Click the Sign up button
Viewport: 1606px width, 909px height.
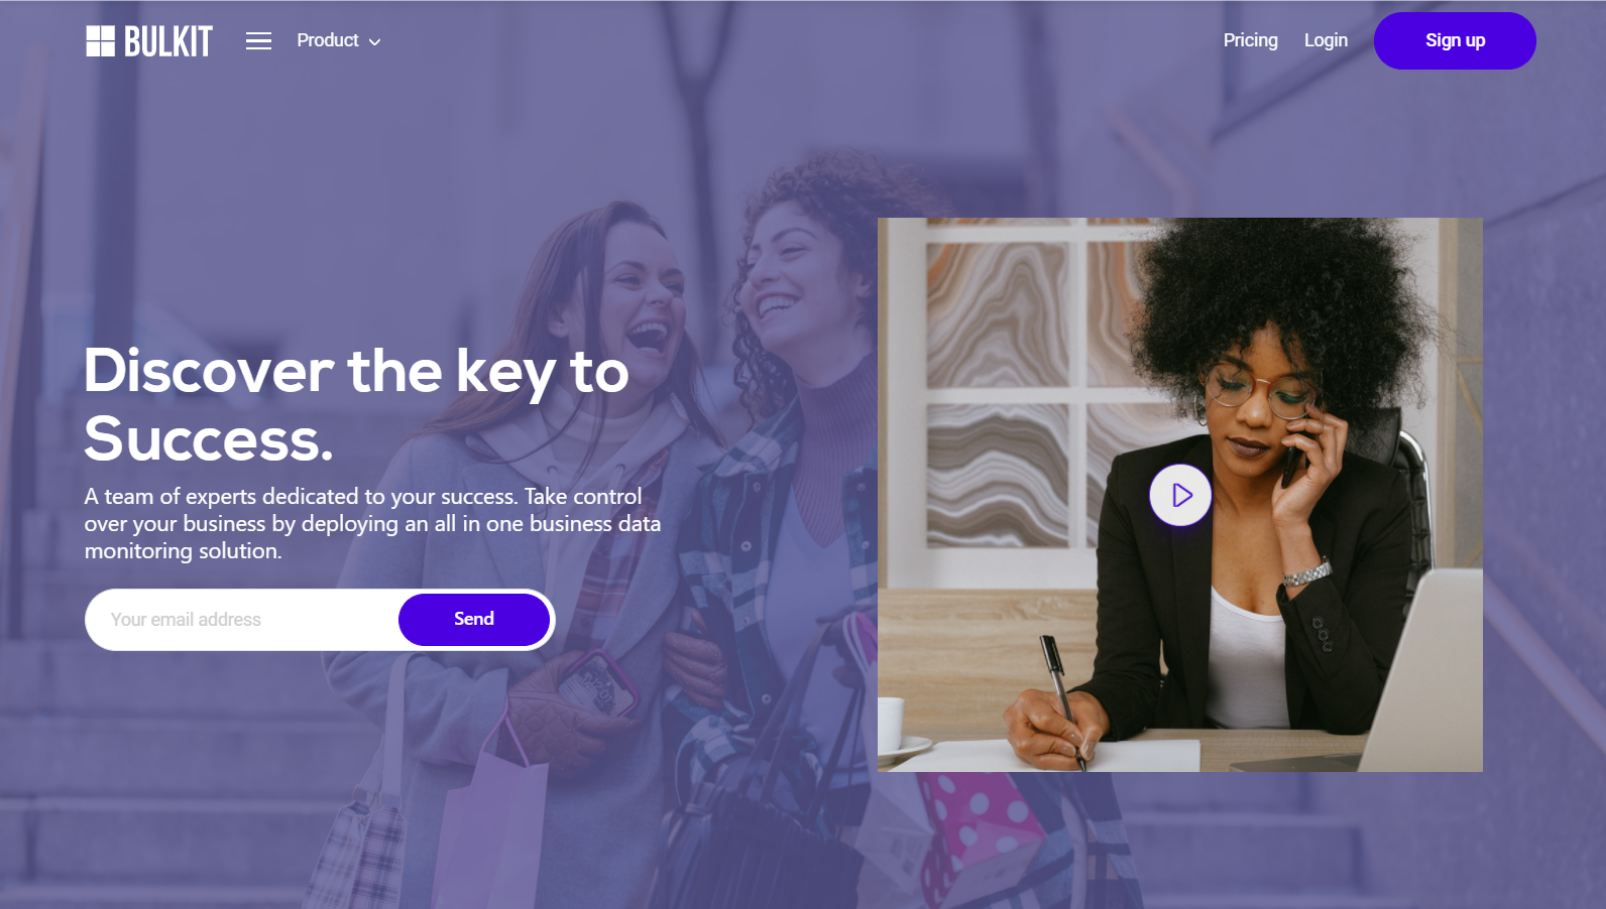(1455, 41)
